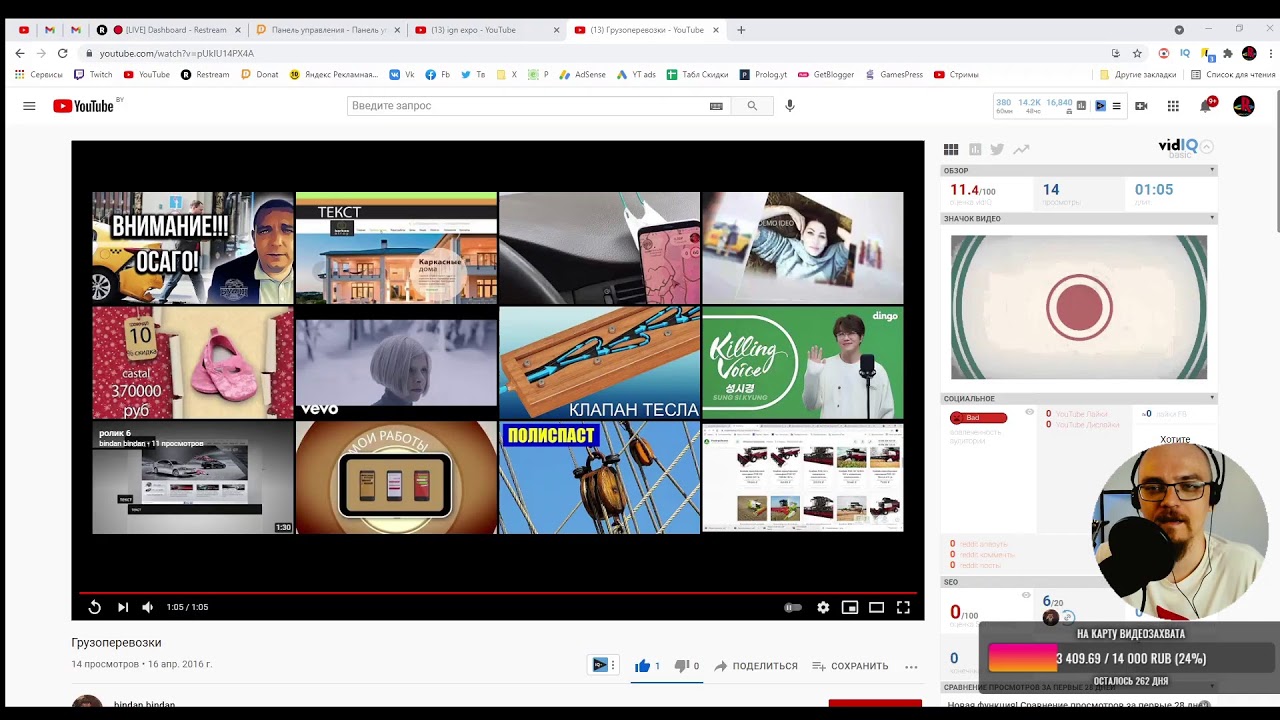The height and width of the screenshot is (720, 1280).
Task: Click the video progress bar
Action: (x=497, y=593)
